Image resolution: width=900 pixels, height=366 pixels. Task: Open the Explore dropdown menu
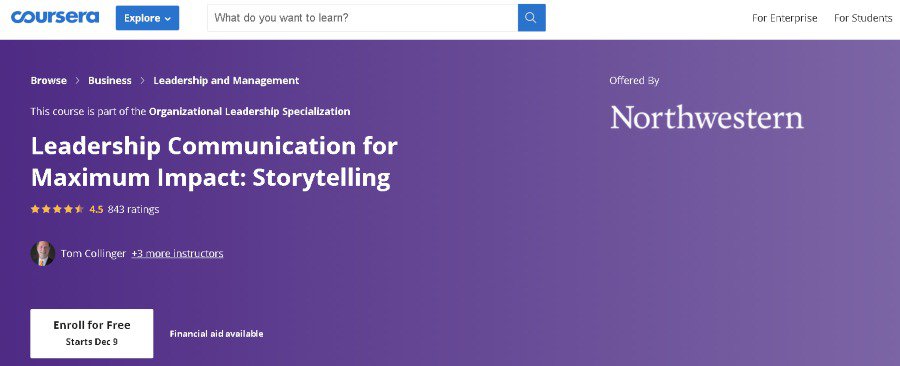(148, 18)
